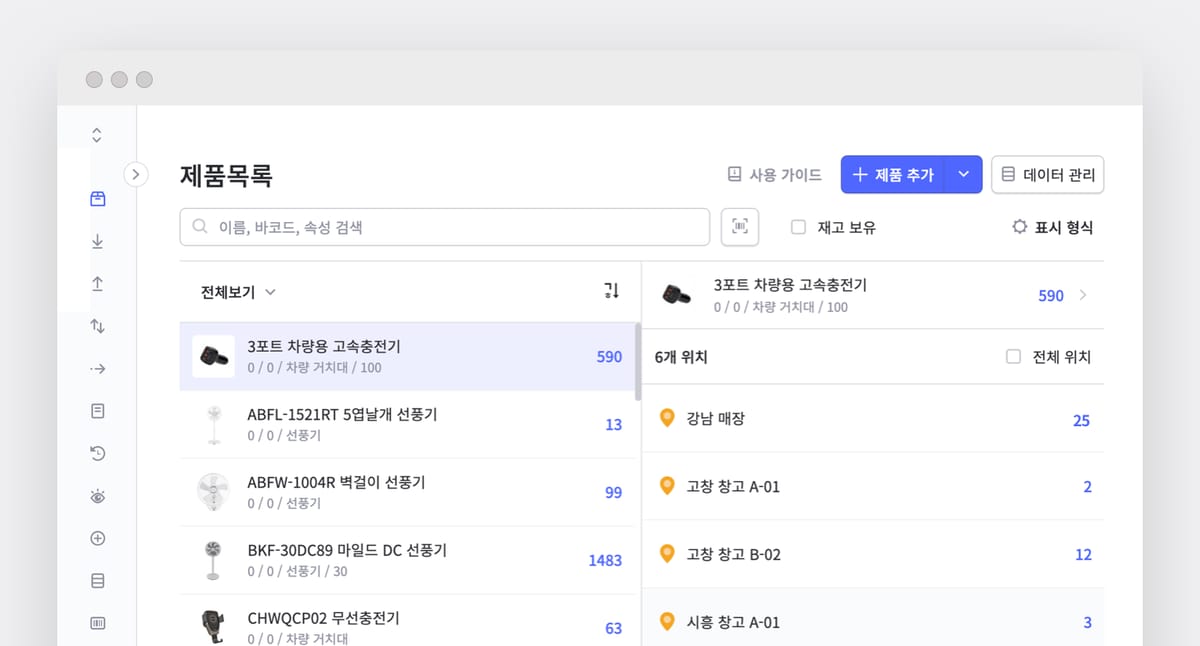The height and width of the screenshot is (646, 1200).
Task: Select the up-down adjust arrows sidebar icon
Action: [x=97, y=326]
